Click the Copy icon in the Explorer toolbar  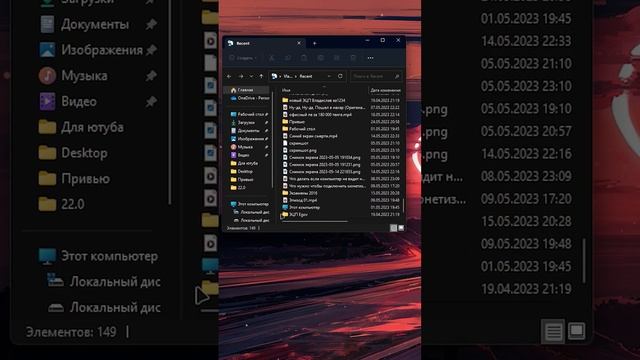(x=288, y=58)
